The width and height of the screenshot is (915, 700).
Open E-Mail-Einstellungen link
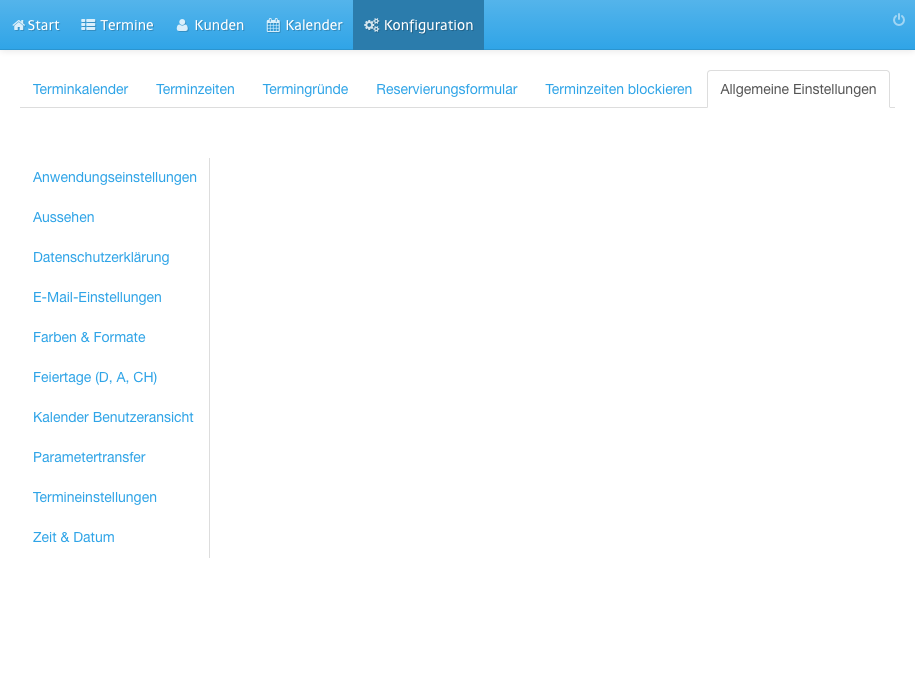pyautogui.click(x=97, y=298)
